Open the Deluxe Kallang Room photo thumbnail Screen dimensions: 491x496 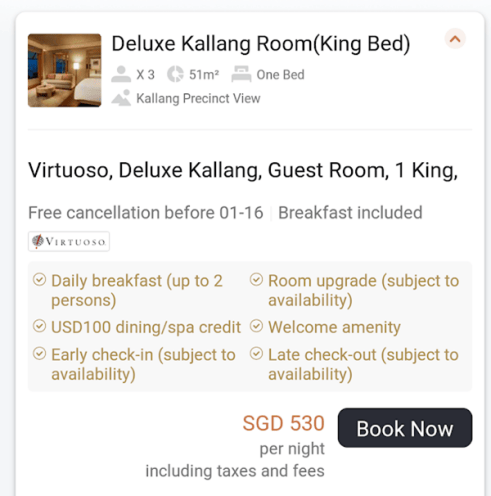[65, 70]
